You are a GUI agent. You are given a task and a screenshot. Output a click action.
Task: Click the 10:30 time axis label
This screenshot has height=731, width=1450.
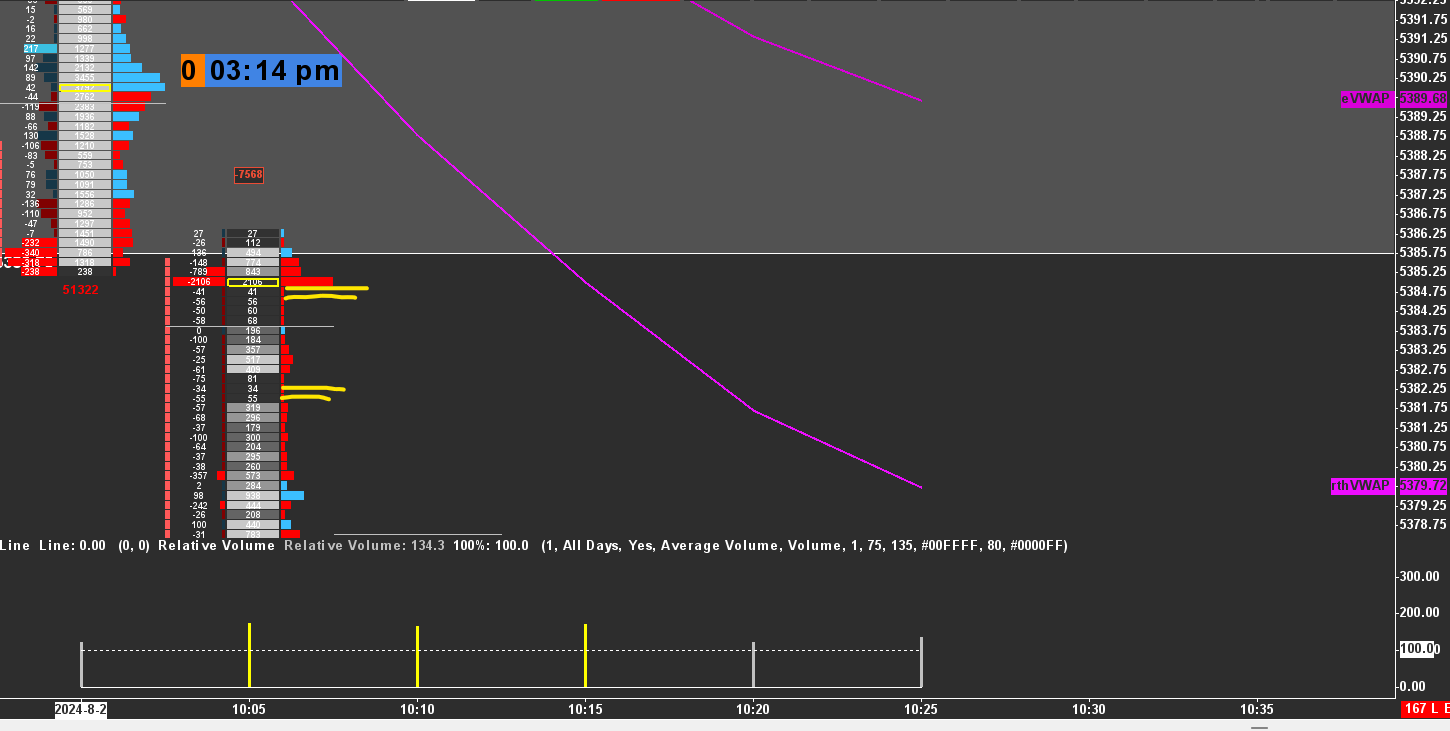(1089, 709)
